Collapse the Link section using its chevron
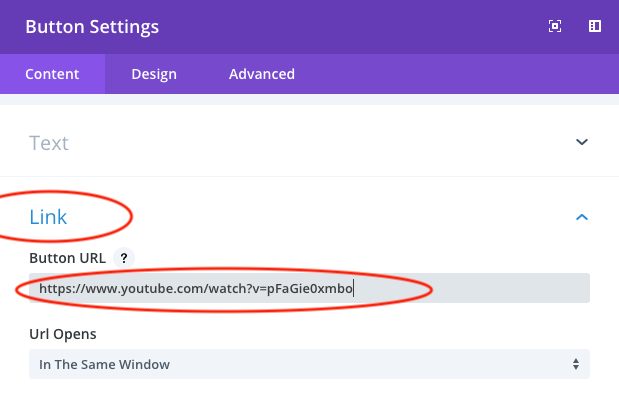The height and width of the screenshot is (406, 619). (582, 217)
